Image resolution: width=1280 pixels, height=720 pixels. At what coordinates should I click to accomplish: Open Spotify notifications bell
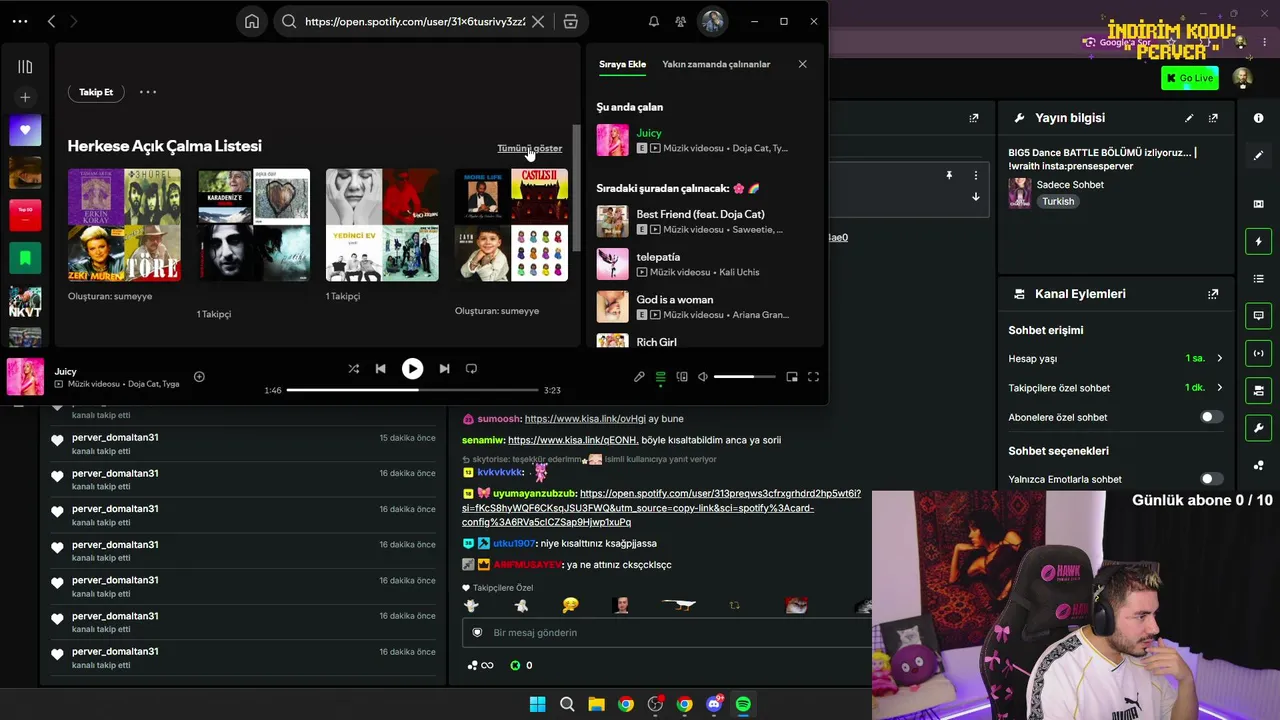[x=653, y=21]
